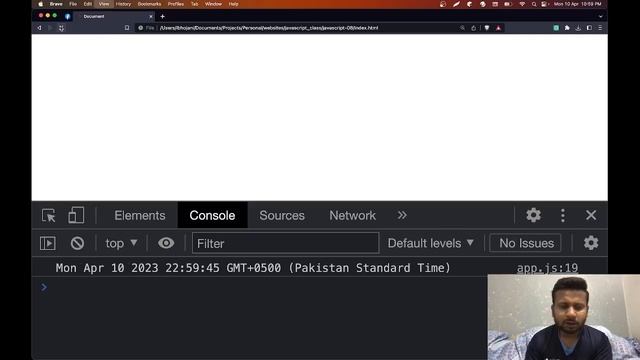Show browser downloads

pyautogui.click(x=578, y=28)
